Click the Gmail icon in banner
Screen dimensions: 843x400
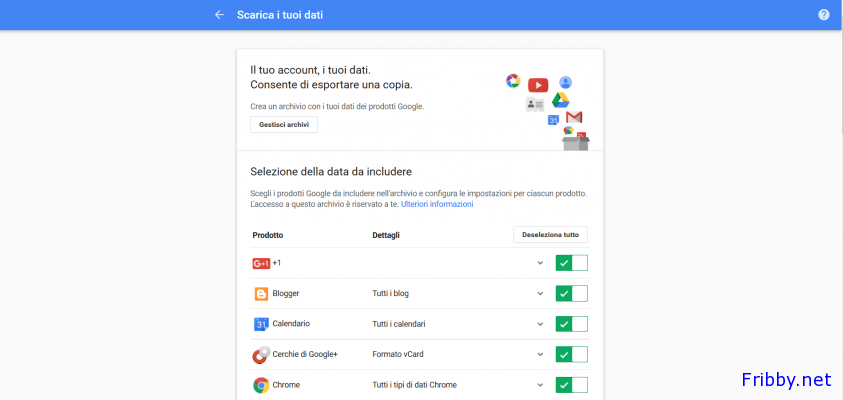pyautogui.click(x=574, y=117)
